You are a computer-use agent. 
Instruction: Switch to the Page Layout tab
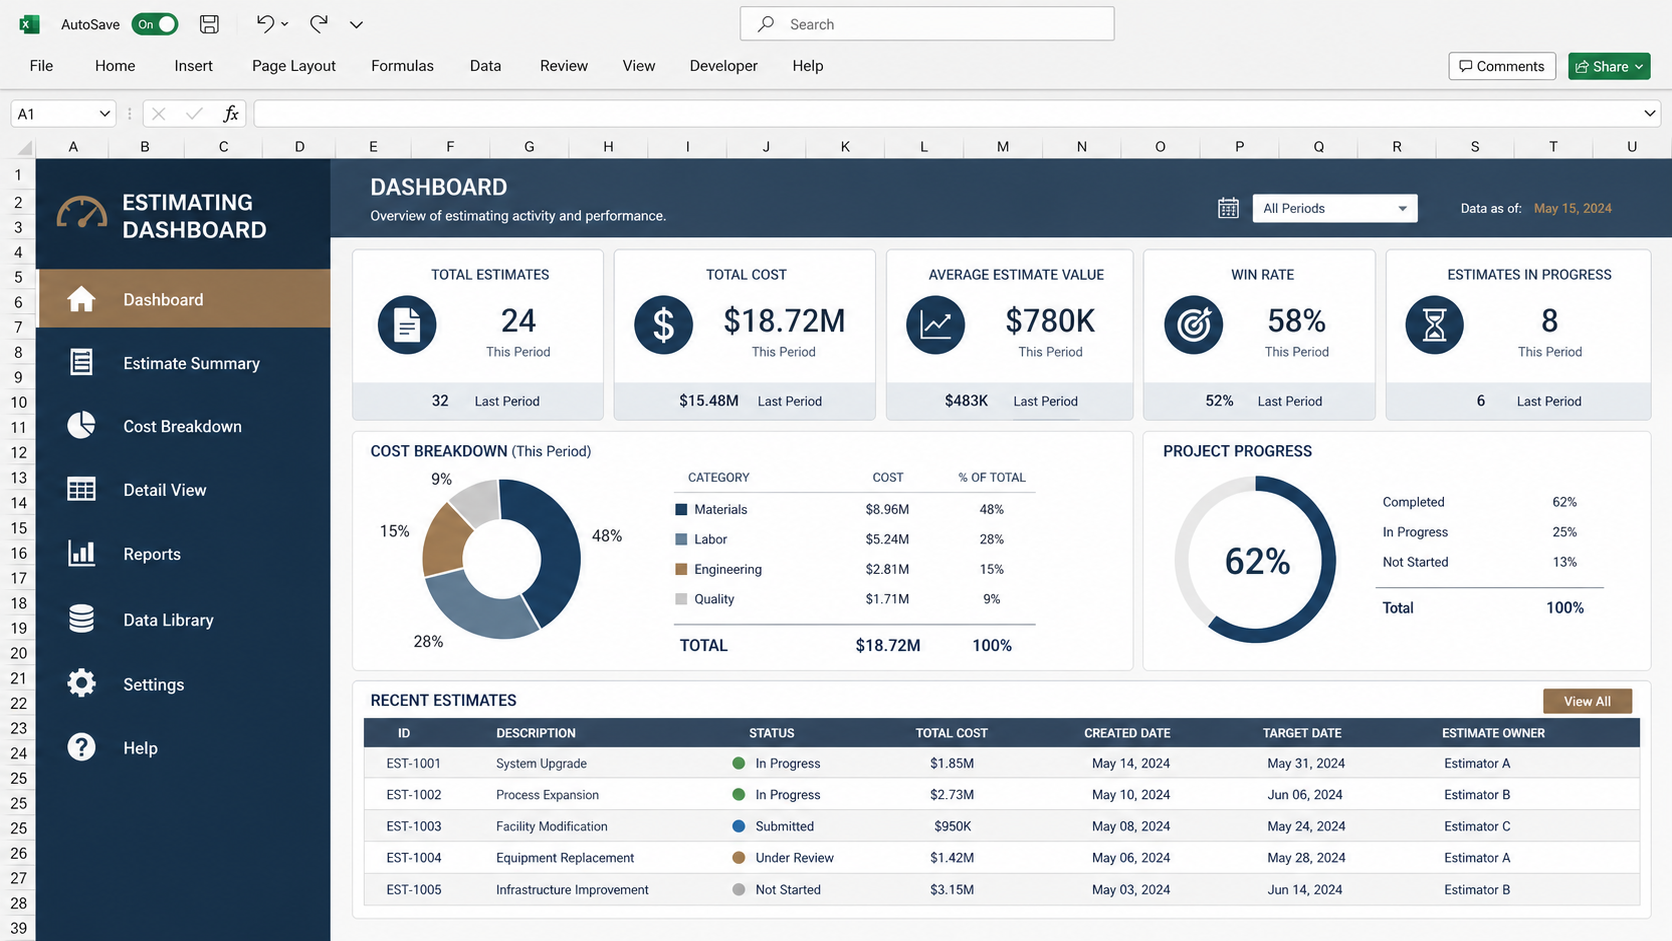[x=294, y=66]
